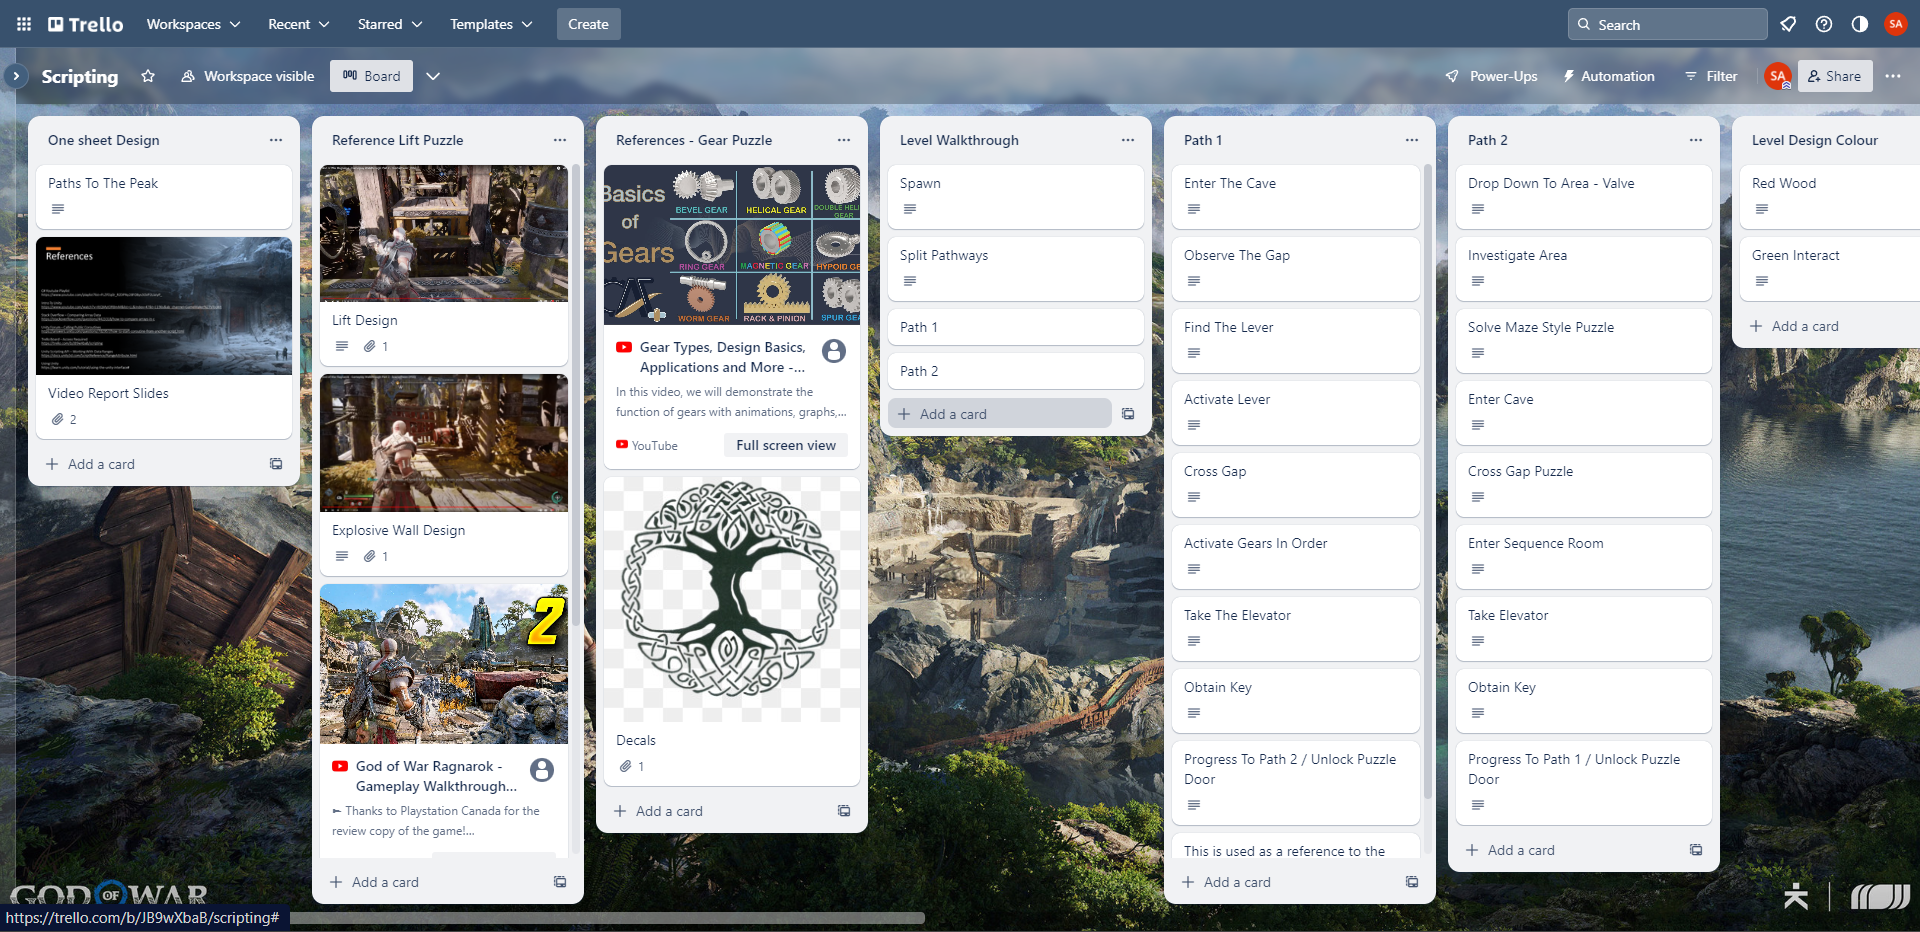The image size is (1920, 932).
Task: Open the Cross Gap Puzzle card
Action: pyautogui.click(x=1584, y=485)
